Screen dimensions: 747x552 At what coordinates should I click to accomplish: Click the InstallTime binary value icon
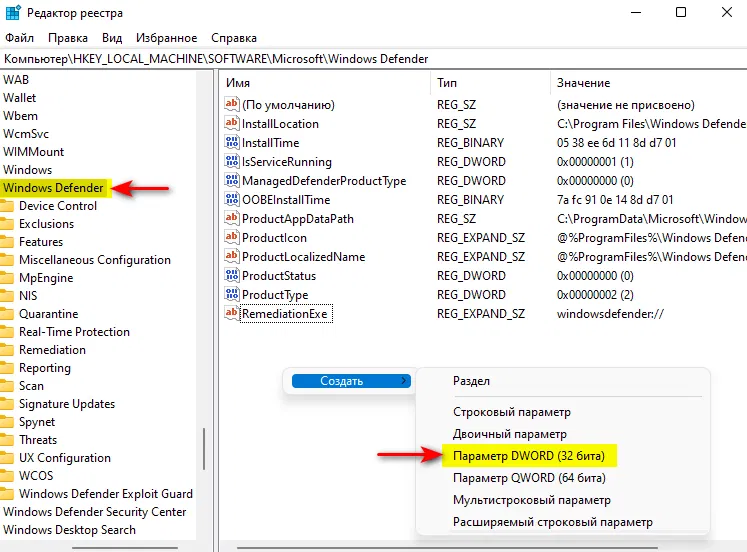[232, 142]
